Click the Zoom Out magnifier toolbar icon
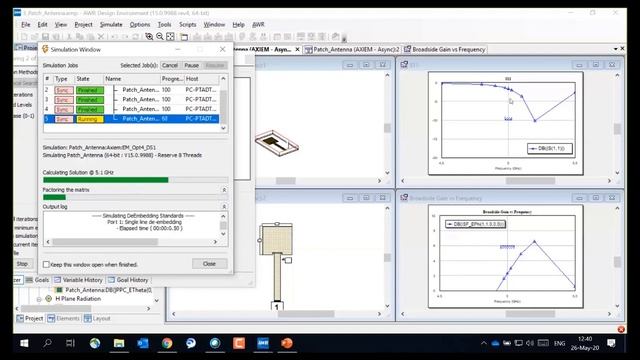 [x=160, y=37]
